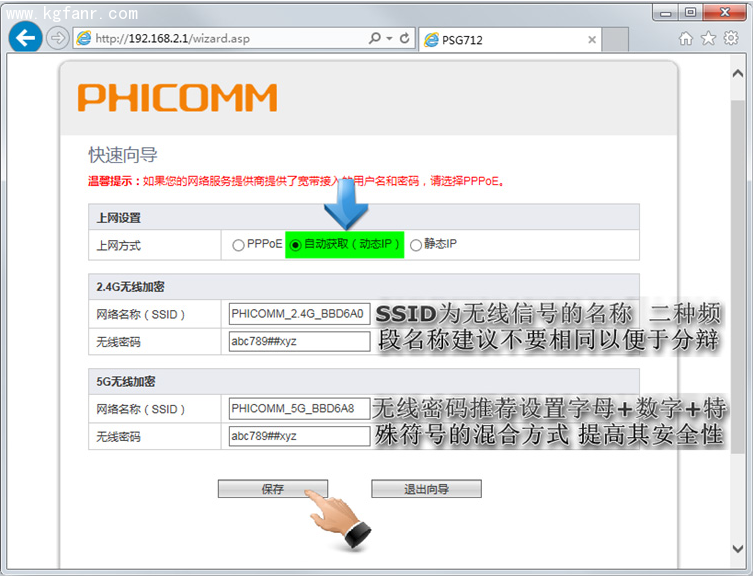The image size is (753, 576).
Task: Click the refresh icon in address bar
Action: point(405,39)
